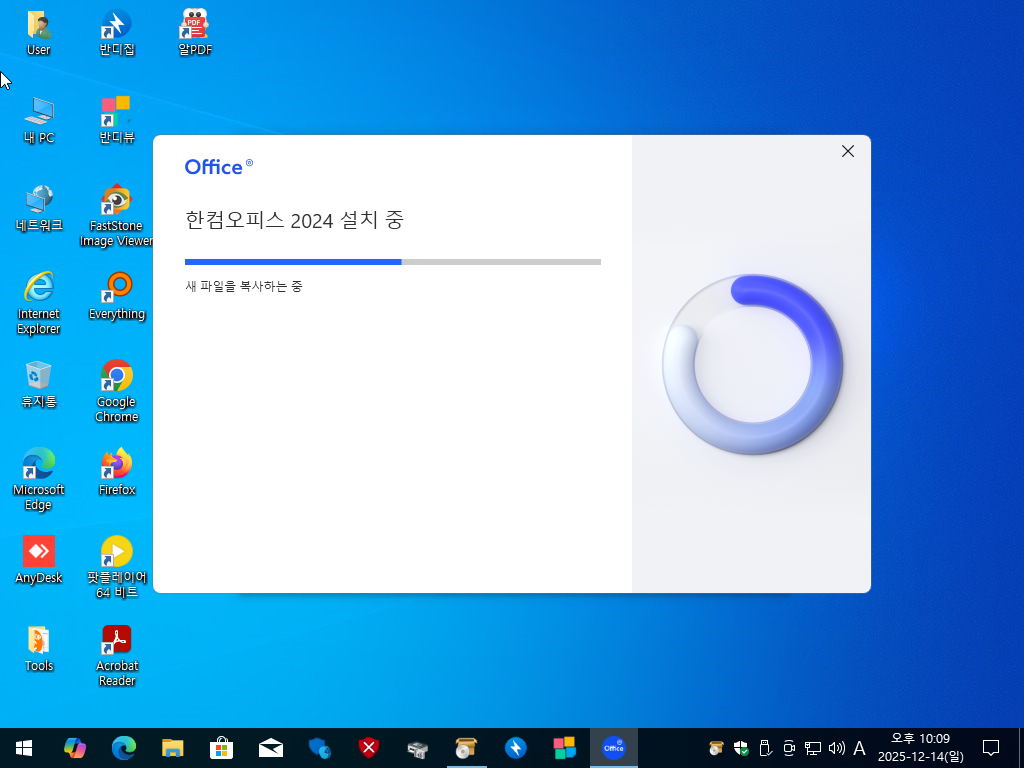Open Windows Security tray icon
Screen dimensions: 1024x768
click(x=741, y=748)
